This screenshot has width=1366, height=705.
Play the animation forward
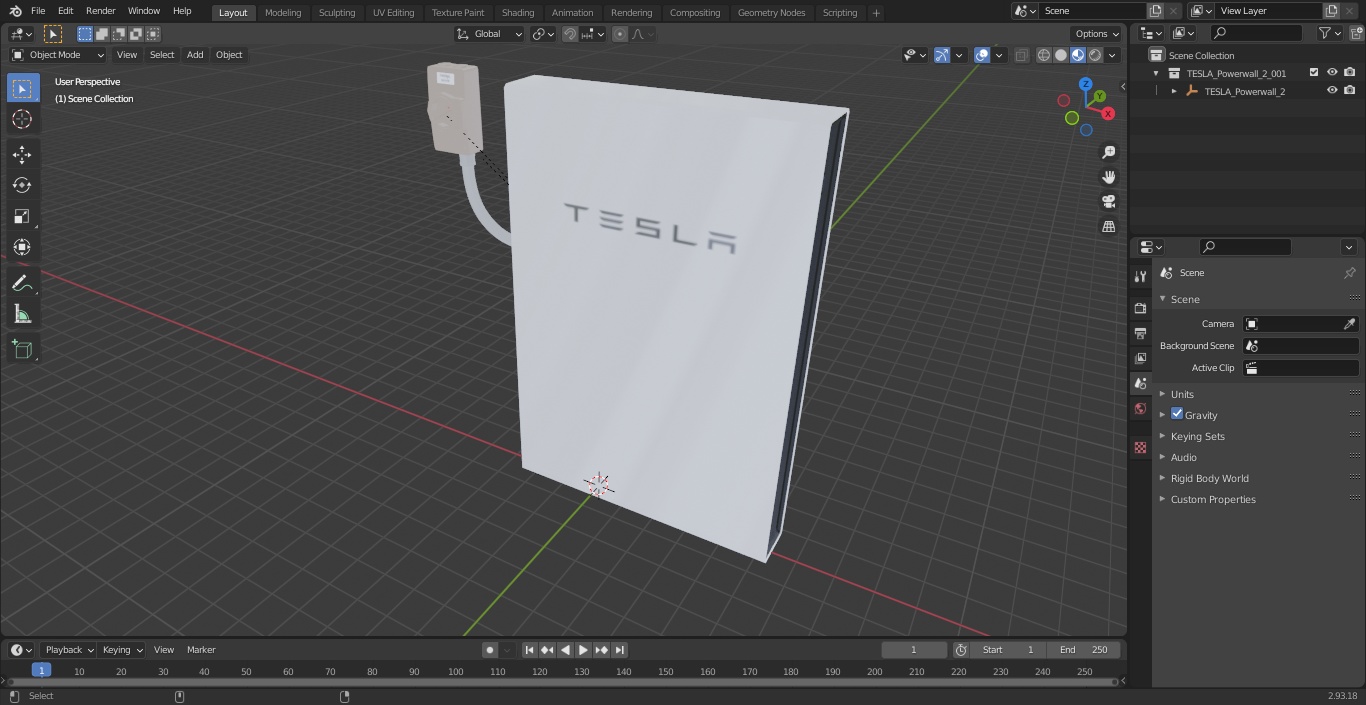pos(584,650)
